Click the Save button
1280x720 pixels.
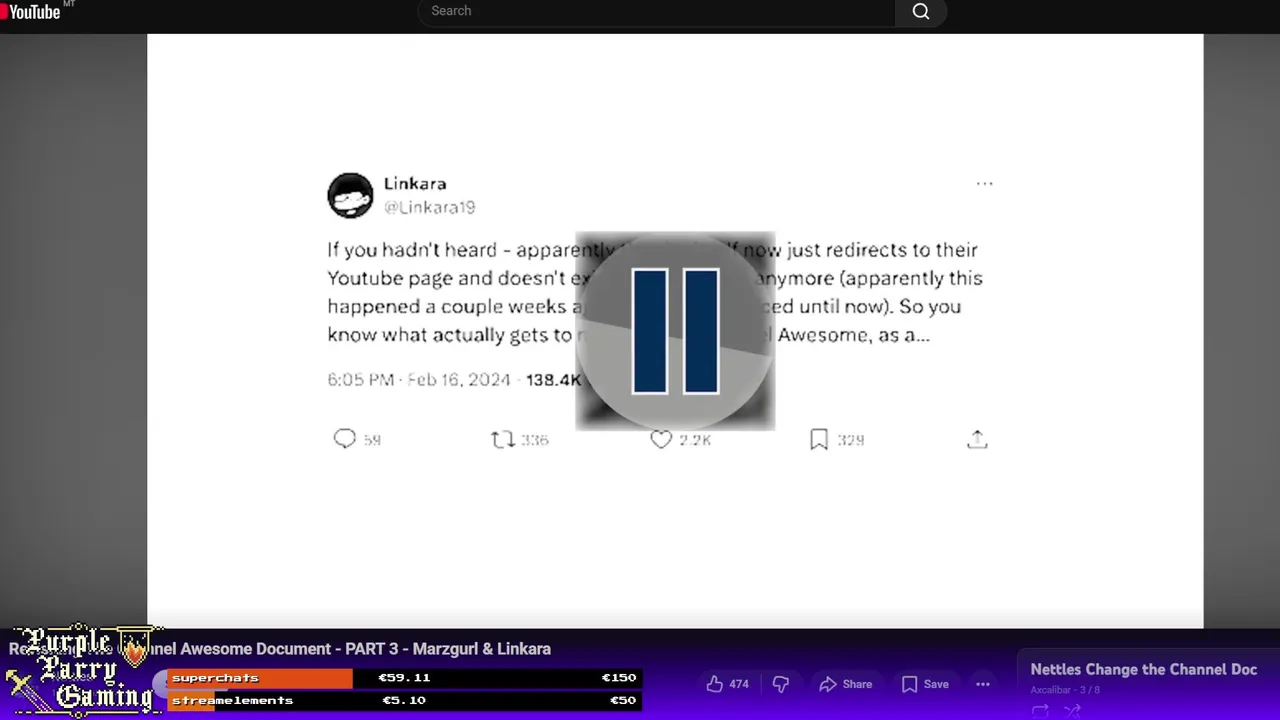click(x=925, y=684)
